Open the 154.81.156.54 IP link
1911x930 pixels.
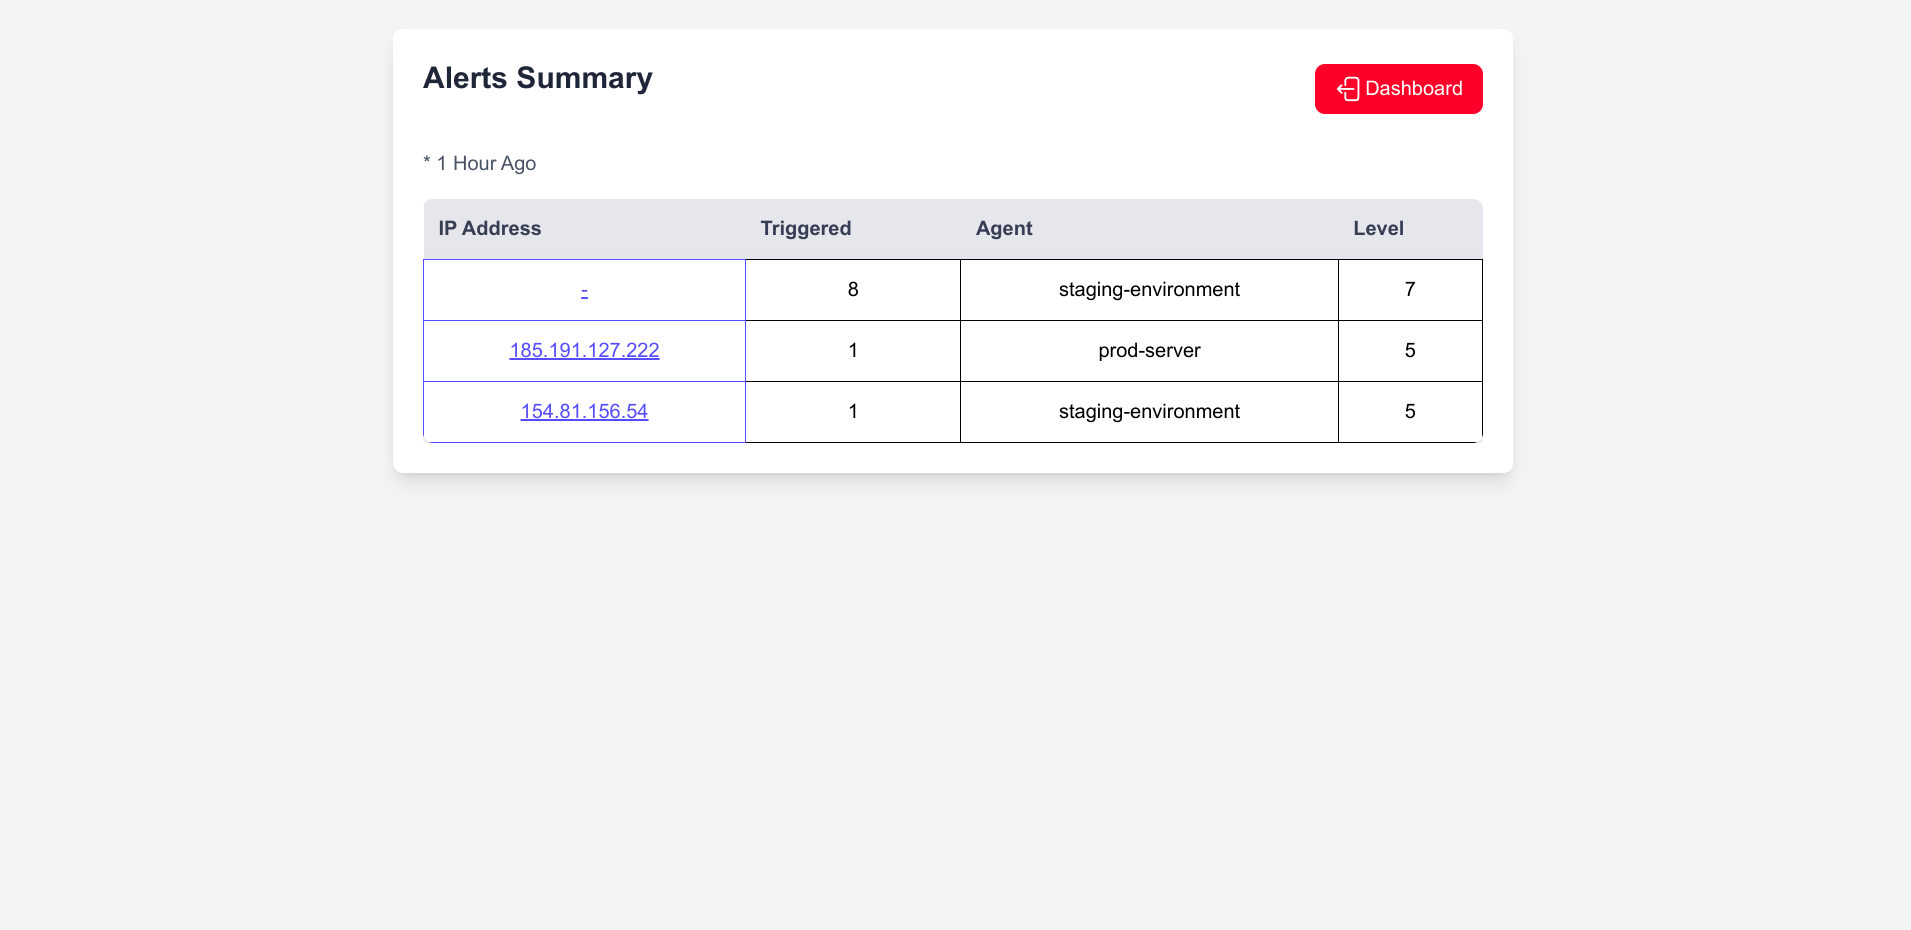[584, 412]
